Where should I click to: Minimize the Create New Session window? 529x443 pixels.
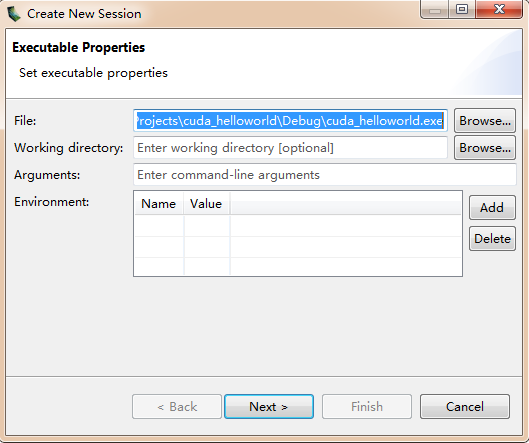click(x=435, y=9)
